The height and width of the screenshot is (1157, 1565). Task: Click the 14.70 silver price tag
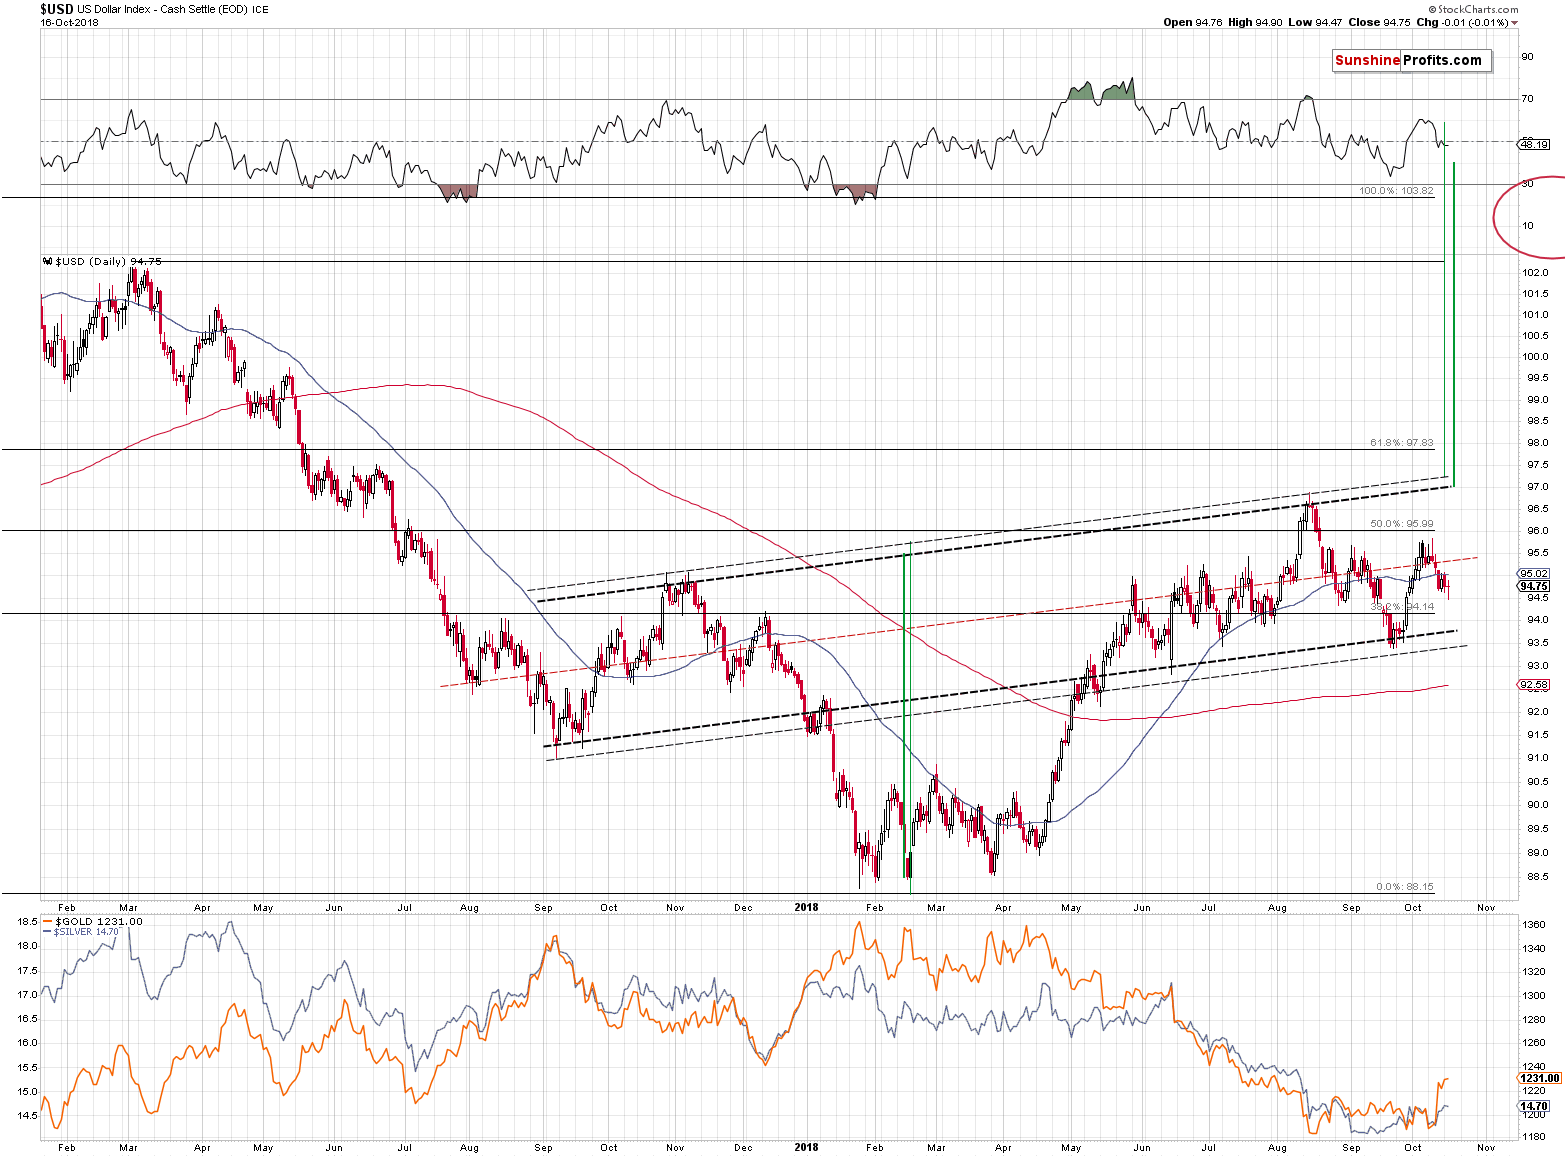pos(1534,1106)
